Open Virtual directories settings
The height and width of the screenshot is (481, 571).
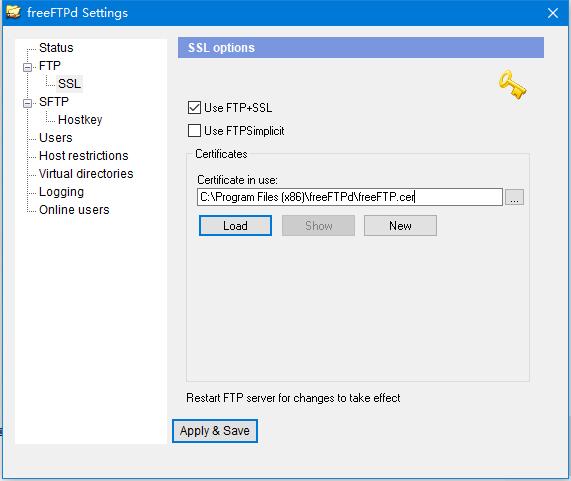pyautogui.click(x=86, y=174)
